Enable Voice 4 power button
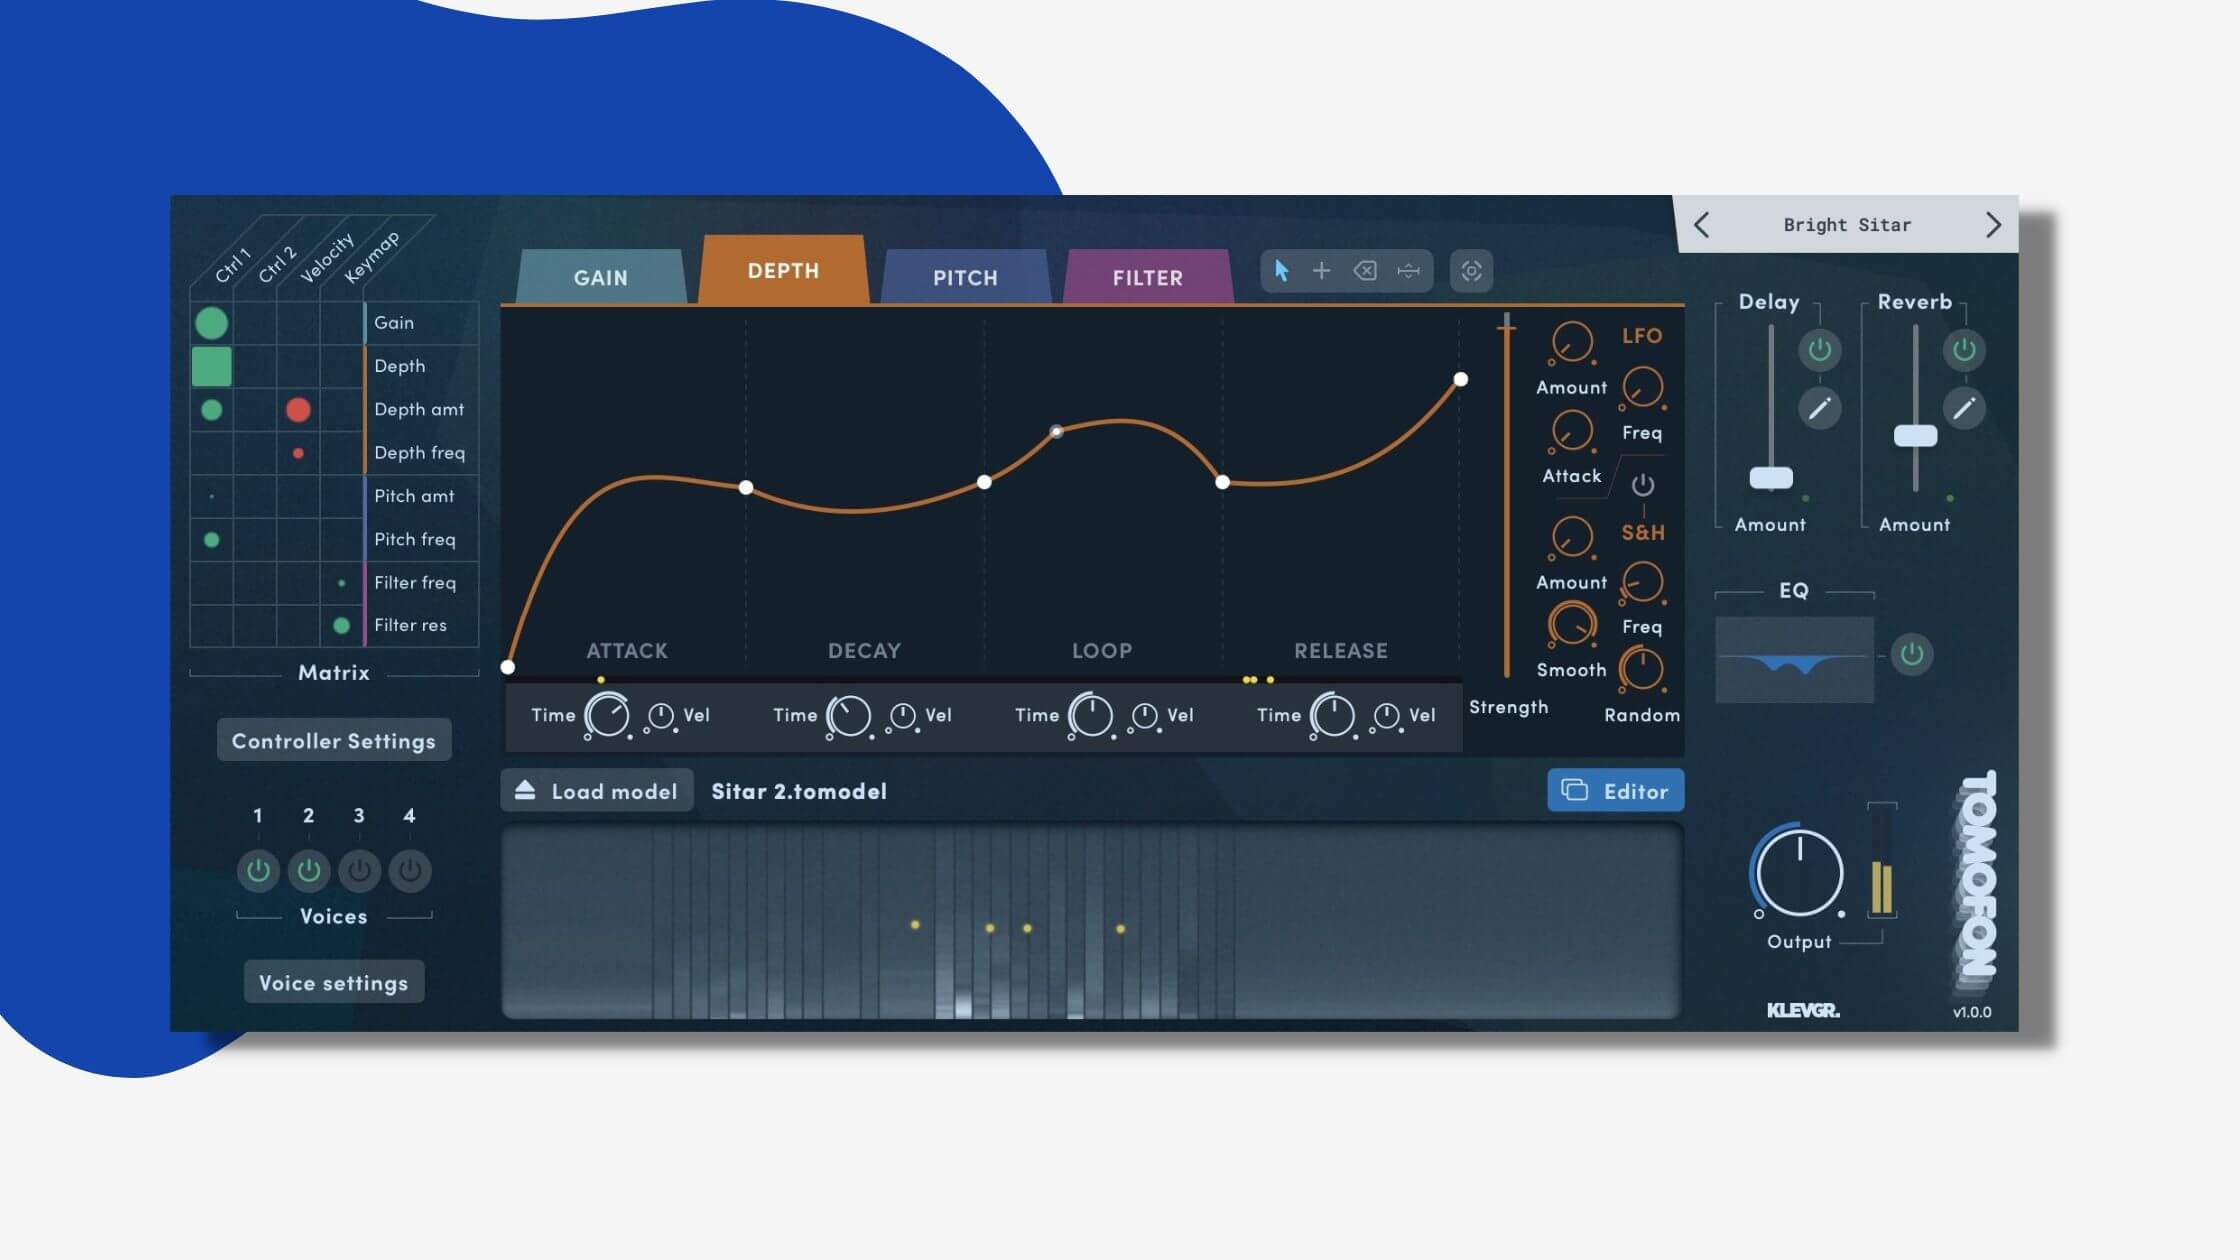The height and width of the screenshot is (1260, 2240). pyautogui.click(x=410, y=870)
